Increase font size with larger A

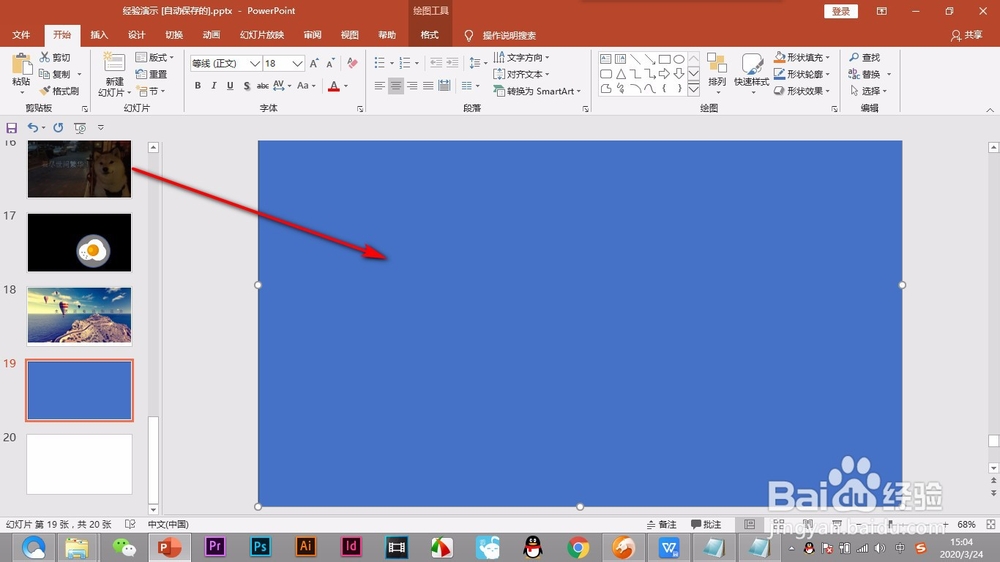point(314,63)
